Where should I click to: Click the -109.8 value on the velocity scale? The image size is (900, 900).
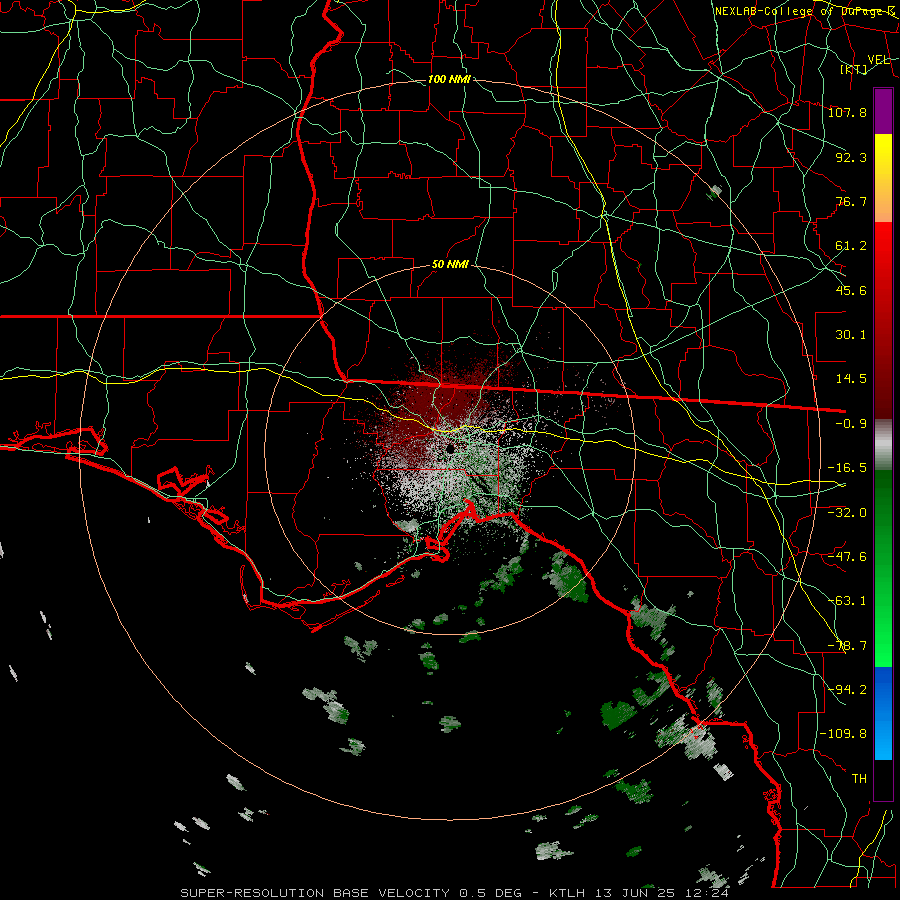(843, 734)
